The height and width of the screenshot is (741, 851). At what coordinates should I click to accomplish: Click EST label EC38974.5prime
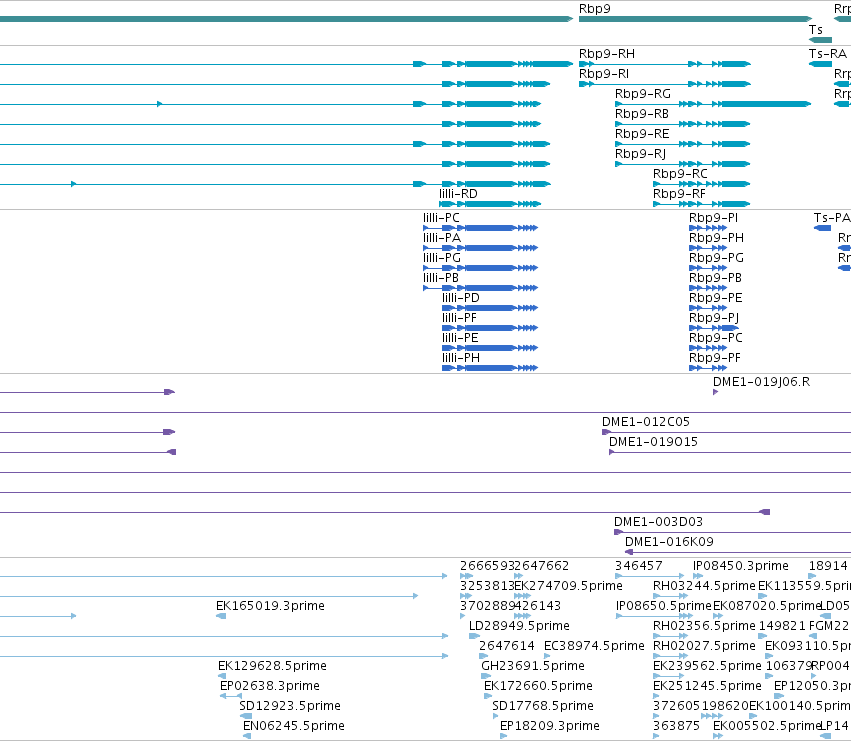click(x=594, y=646)
